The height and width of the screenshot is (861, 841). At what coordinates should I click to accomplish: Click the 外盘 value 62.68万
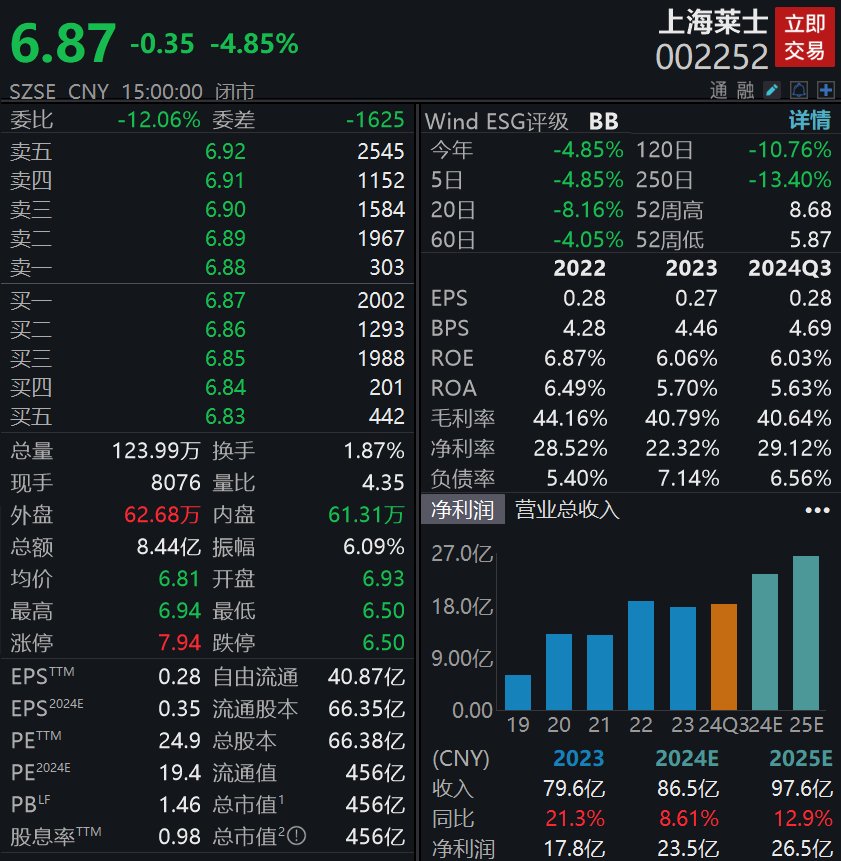point(162,515)
